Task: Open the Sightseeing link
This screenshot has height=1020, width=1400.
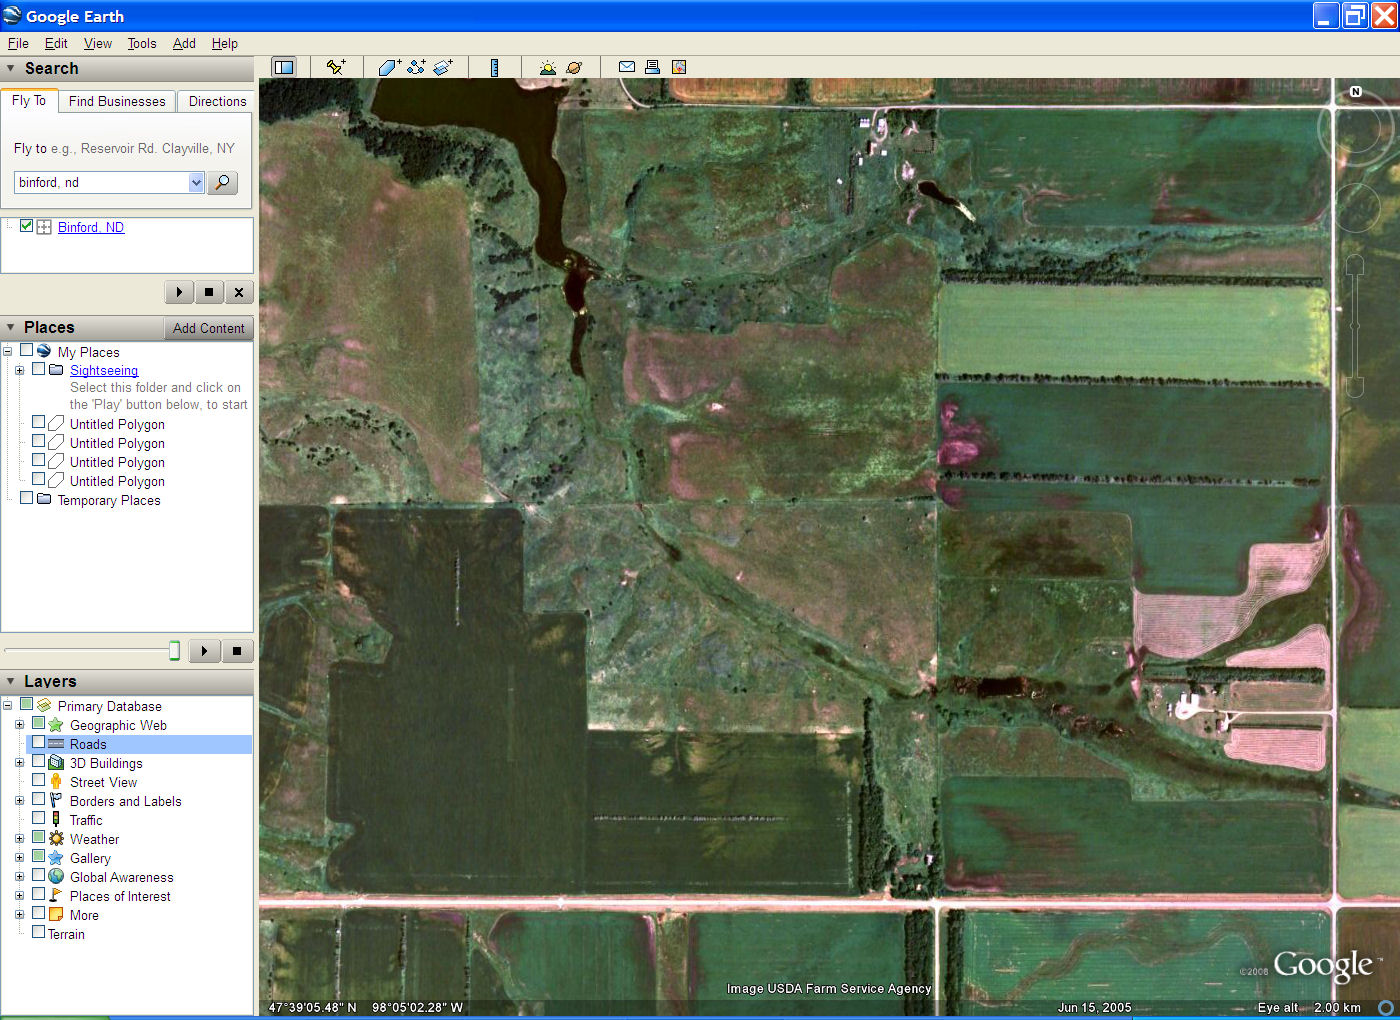Action: click(x=104, y=370)
